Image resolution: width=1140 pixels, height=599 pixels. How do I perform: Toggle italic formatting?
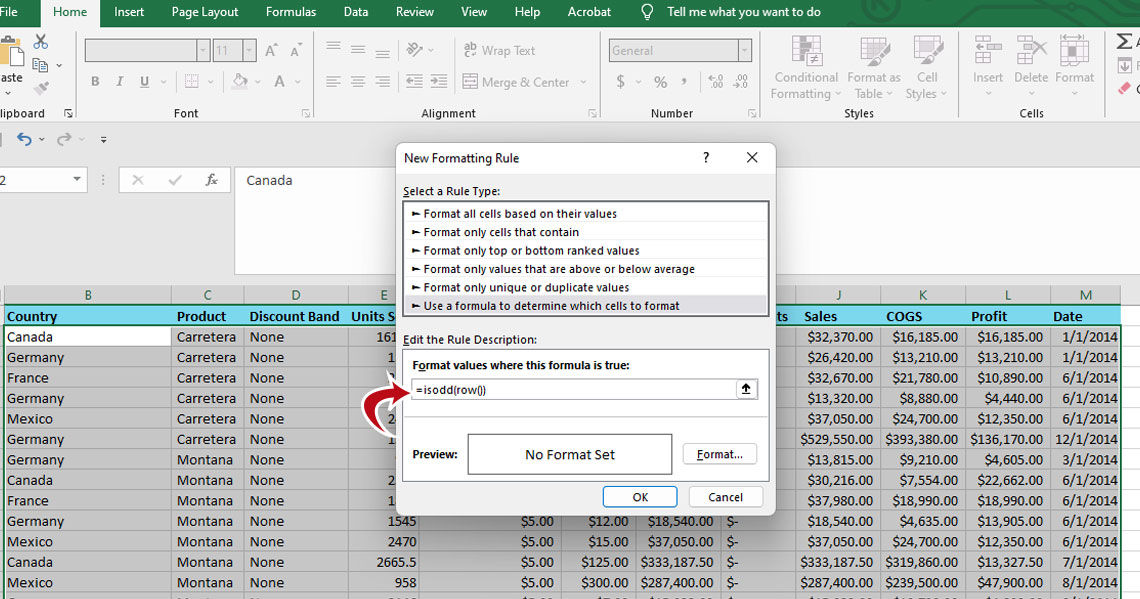(x=120, y=81)
